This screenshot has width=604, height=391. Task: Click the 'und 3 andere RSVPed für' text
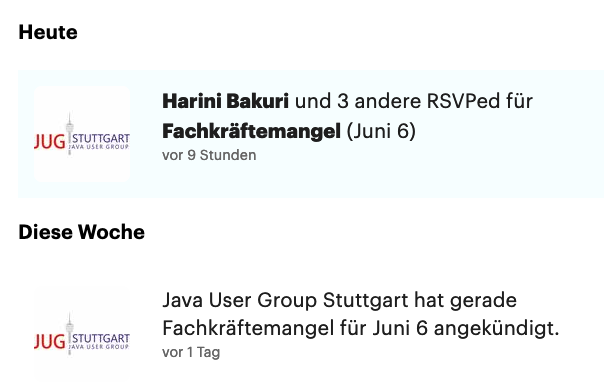coord(414,101)
